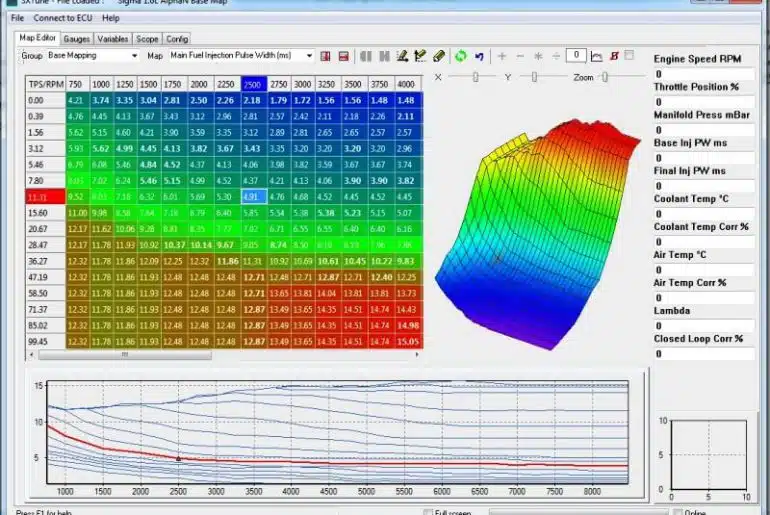Click the Manifold Press mBar value field
This screenshot has width=770, height=515.
[x=704, y=130]
